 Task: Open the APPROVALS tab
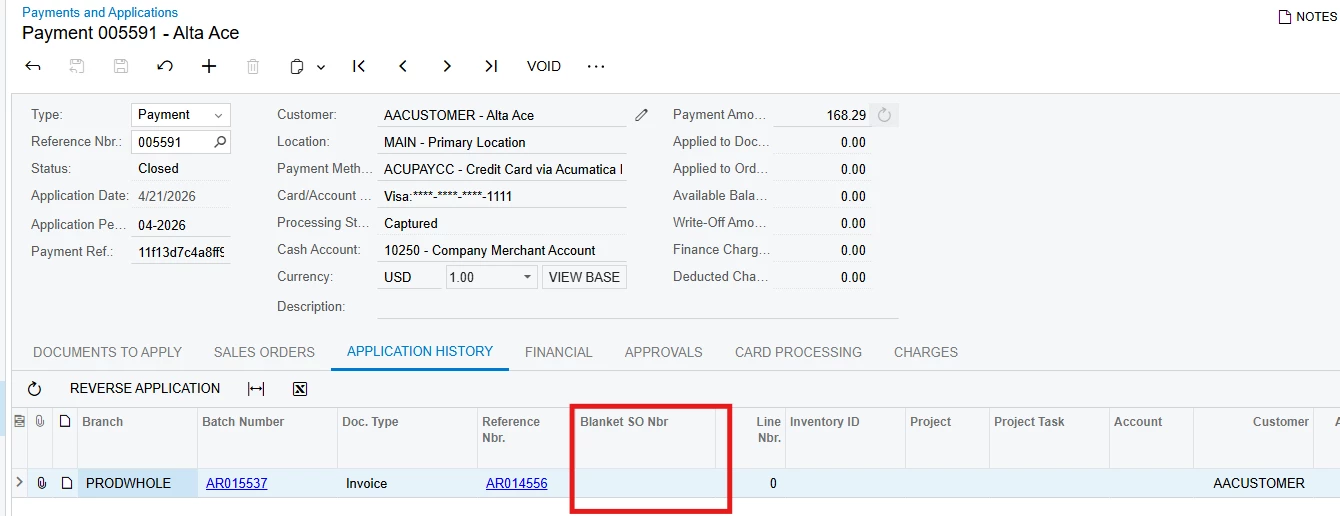[x=664, y=352]
